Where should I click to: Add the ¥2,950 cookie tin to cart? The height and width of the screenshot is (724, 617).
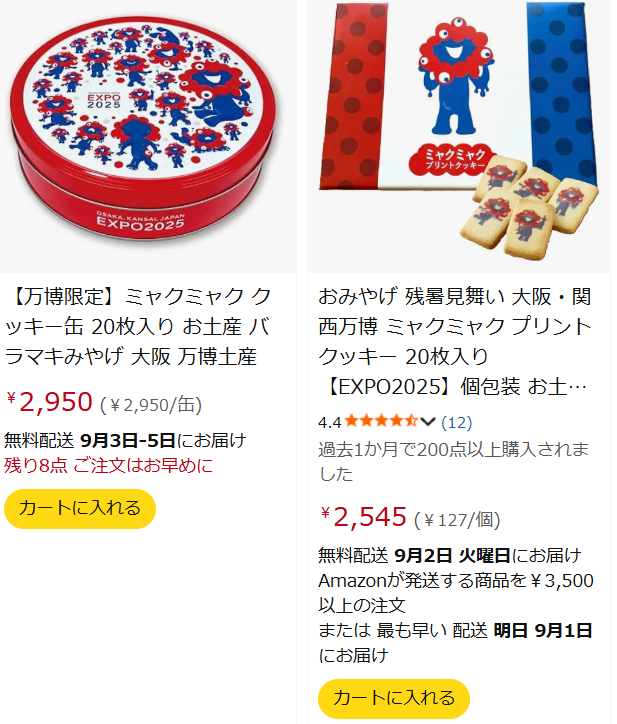pyautogui.click(x=80, y=508)
